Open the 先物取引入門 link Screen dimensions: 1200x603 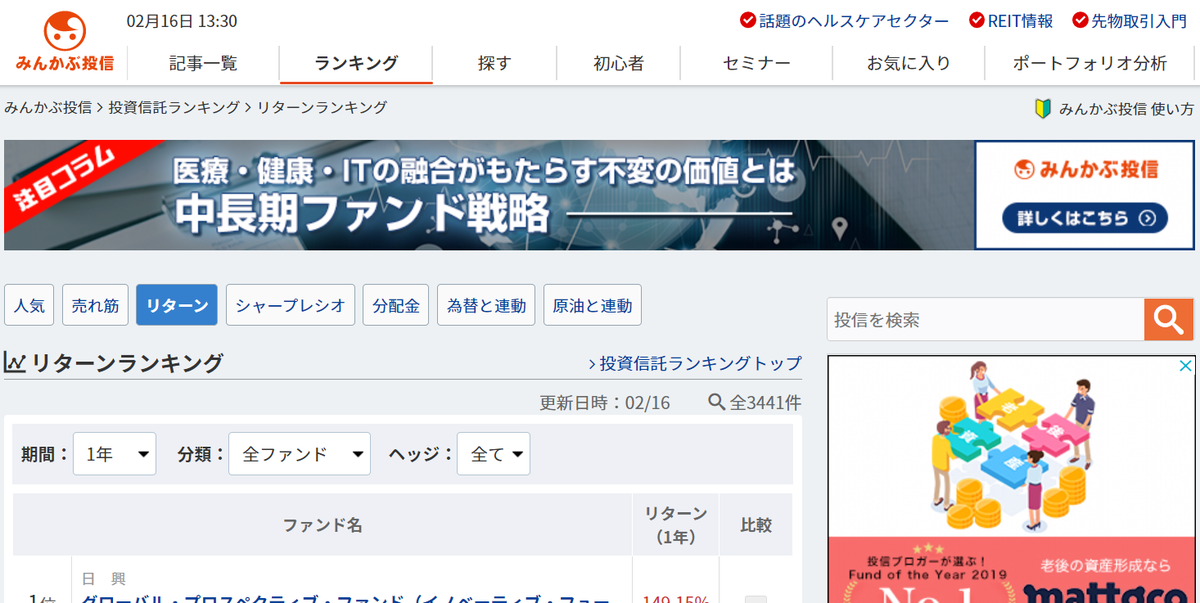click(x=1139, y=20)
